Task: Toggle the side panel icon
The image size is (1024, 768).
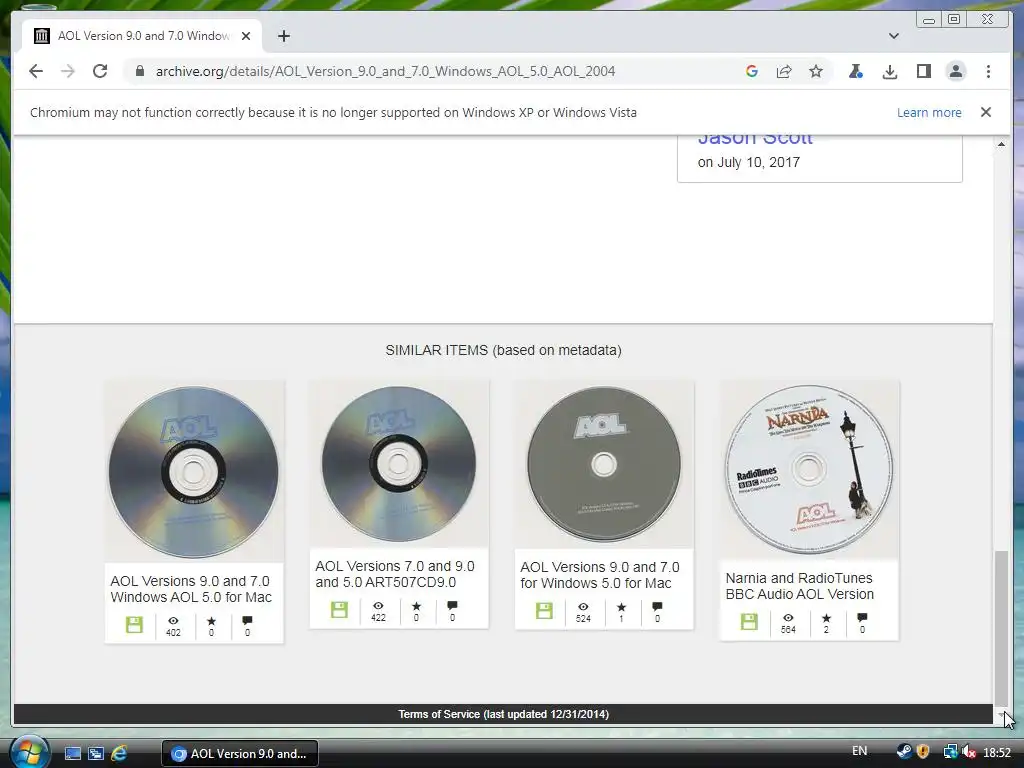Action: click(923, 71)
